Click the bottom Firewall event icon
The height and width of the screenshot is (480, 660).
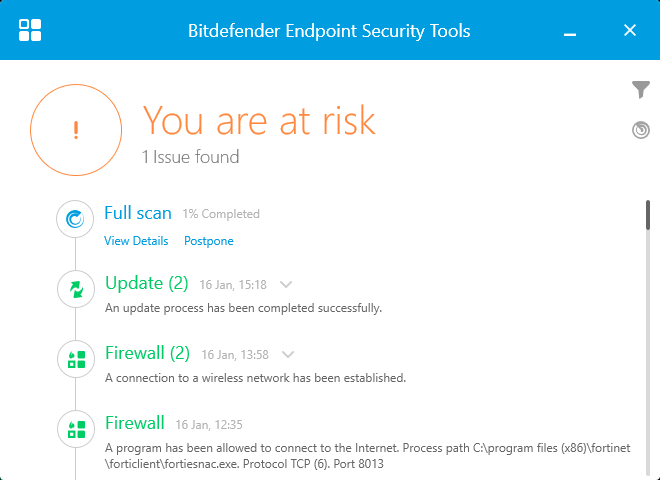click(x=76, y=429)
